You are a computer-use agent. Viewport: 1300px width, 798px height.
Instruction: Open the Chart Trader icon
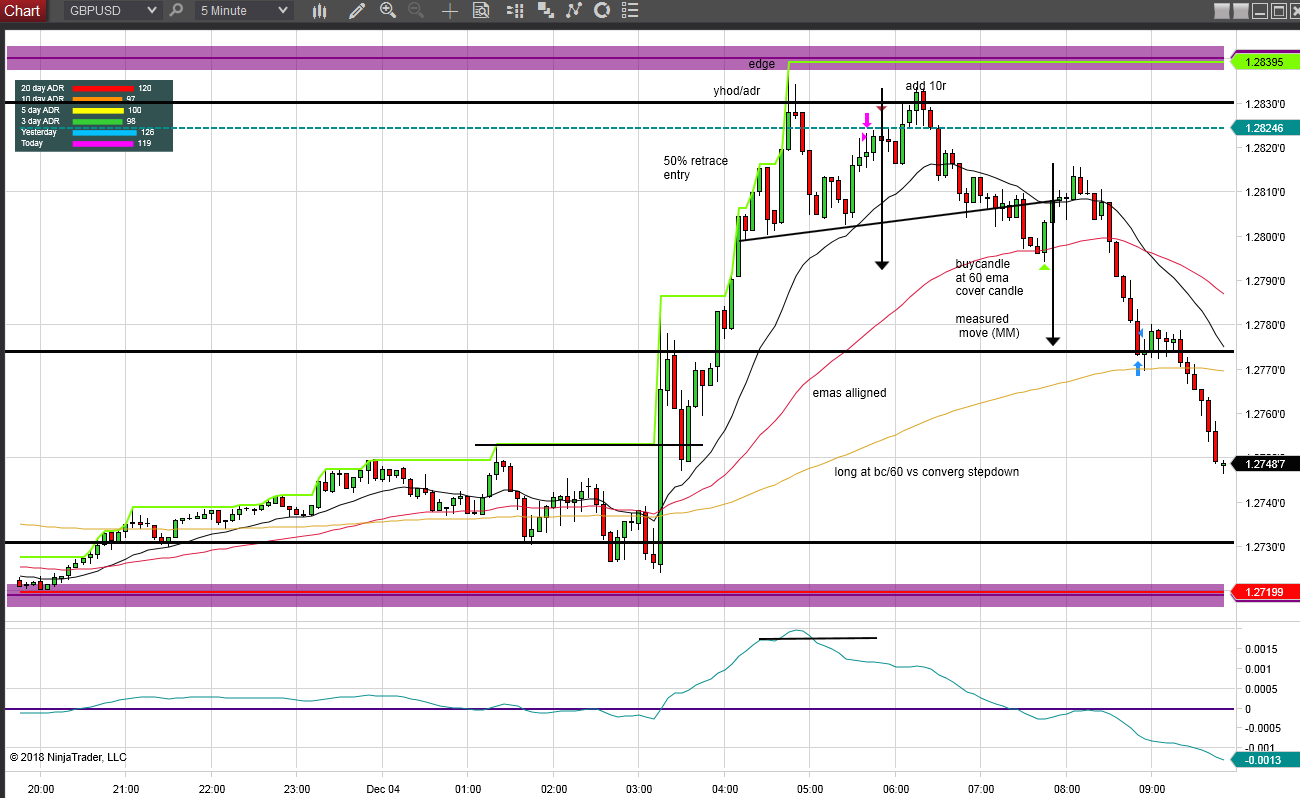[x=513, y=11]
